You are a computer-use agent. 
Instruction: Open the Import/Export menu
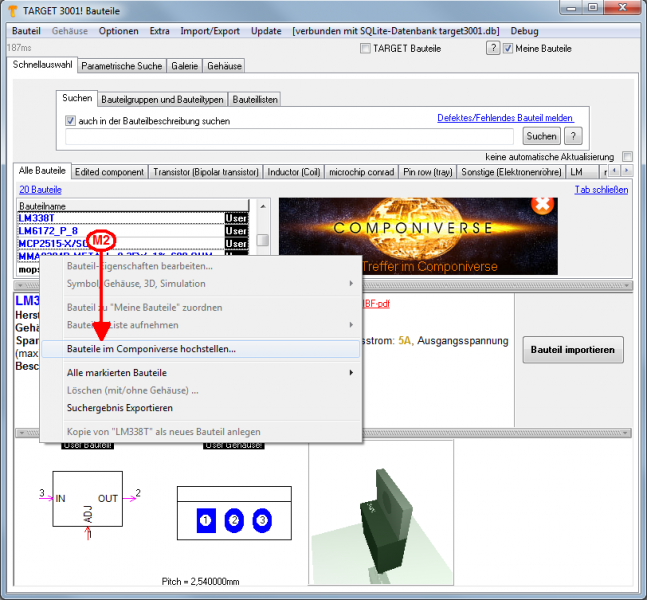click(x=210, y=31)
